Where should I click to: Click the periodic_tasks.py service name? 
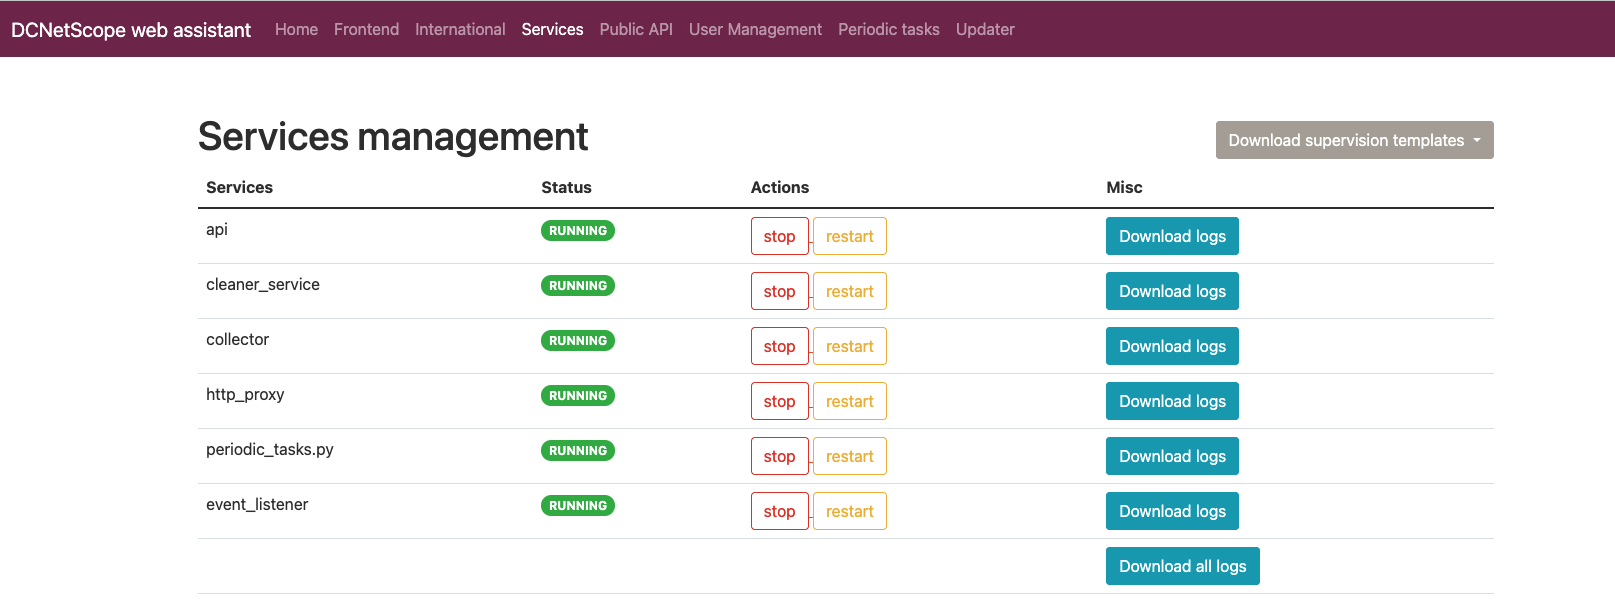click(x=270, y=450)
